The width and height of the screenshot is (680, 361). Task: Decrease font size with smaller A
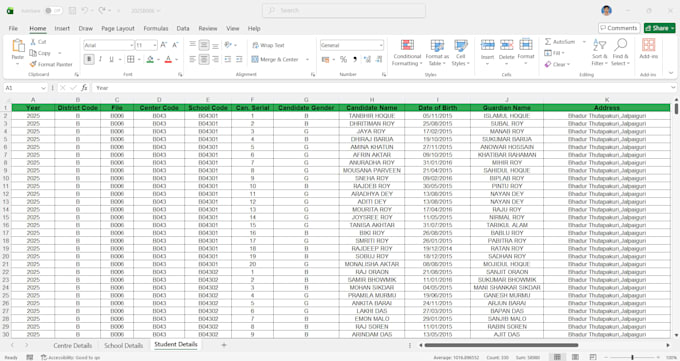[x=175, y=45]
